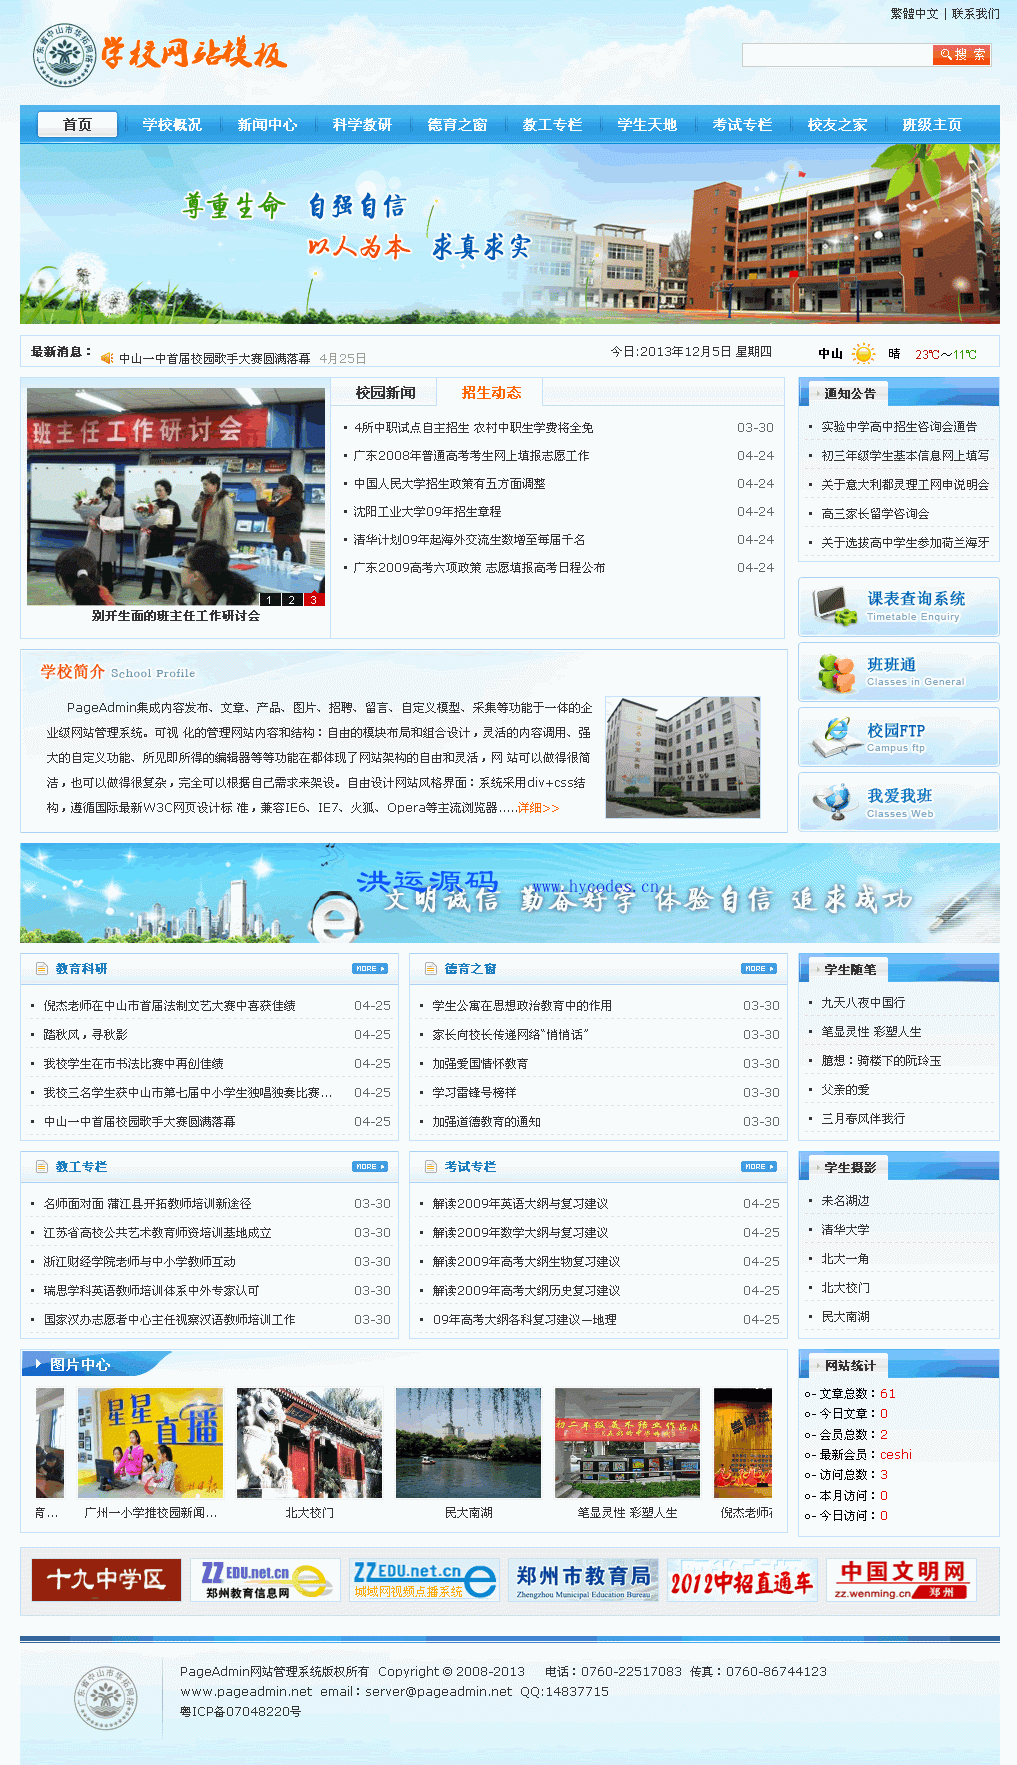Open 校友之家 navigation item
This screenshot has height=1765, width=1017.
click(837, 125)
